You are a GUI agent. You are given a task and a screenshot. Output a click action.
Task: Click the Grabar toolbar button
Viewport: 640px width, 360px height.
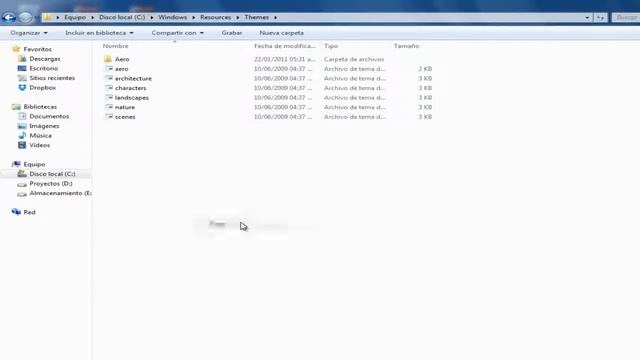pos(232,33)
